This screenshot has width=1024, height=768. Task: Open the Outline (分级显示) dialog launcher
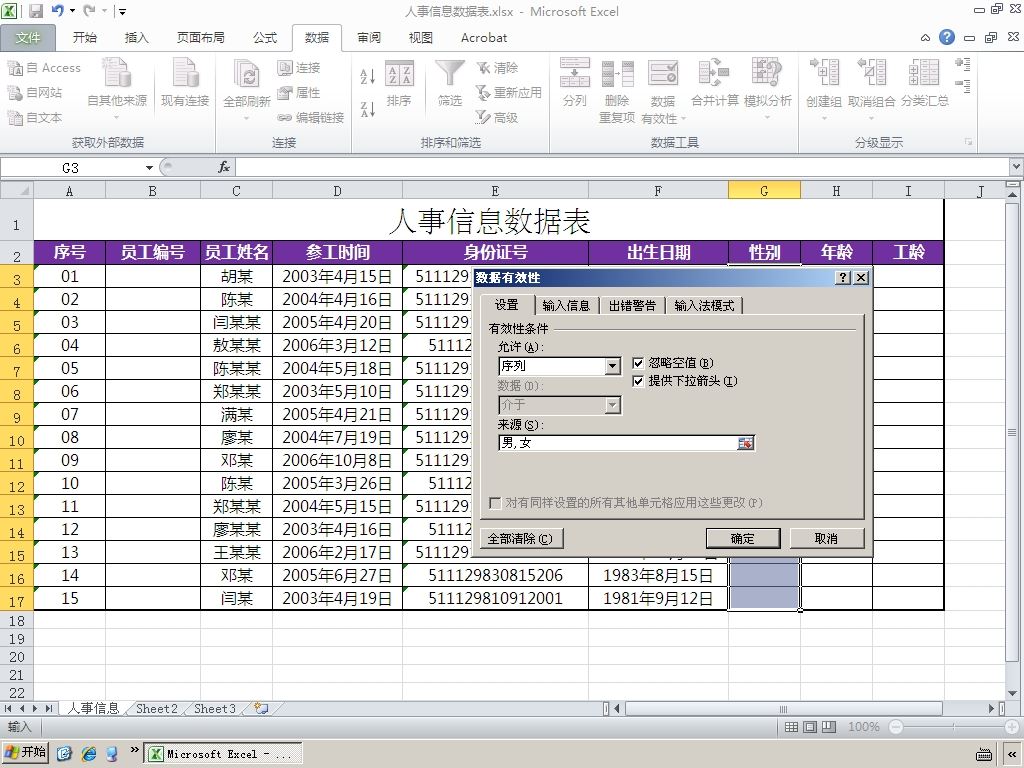tap(968, 142)
